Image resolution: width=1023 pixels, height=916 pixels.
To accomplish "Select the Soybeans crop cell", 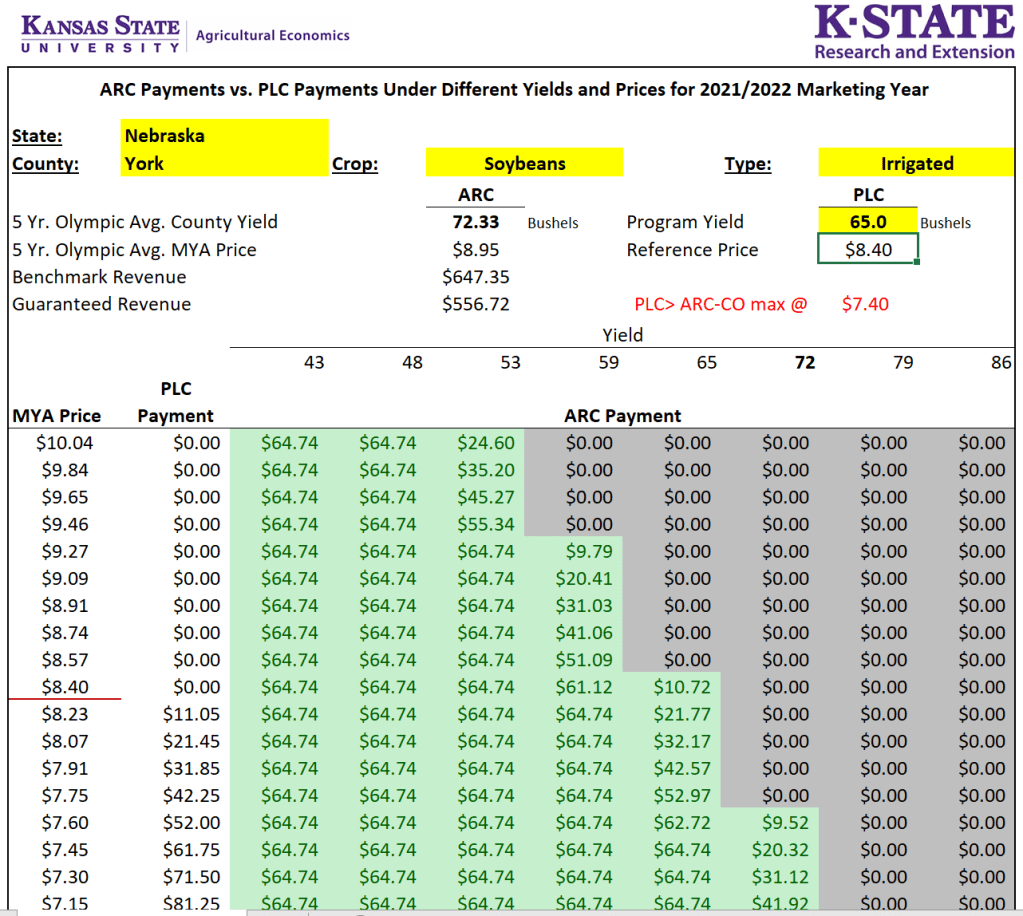I will tap(524, 163).
